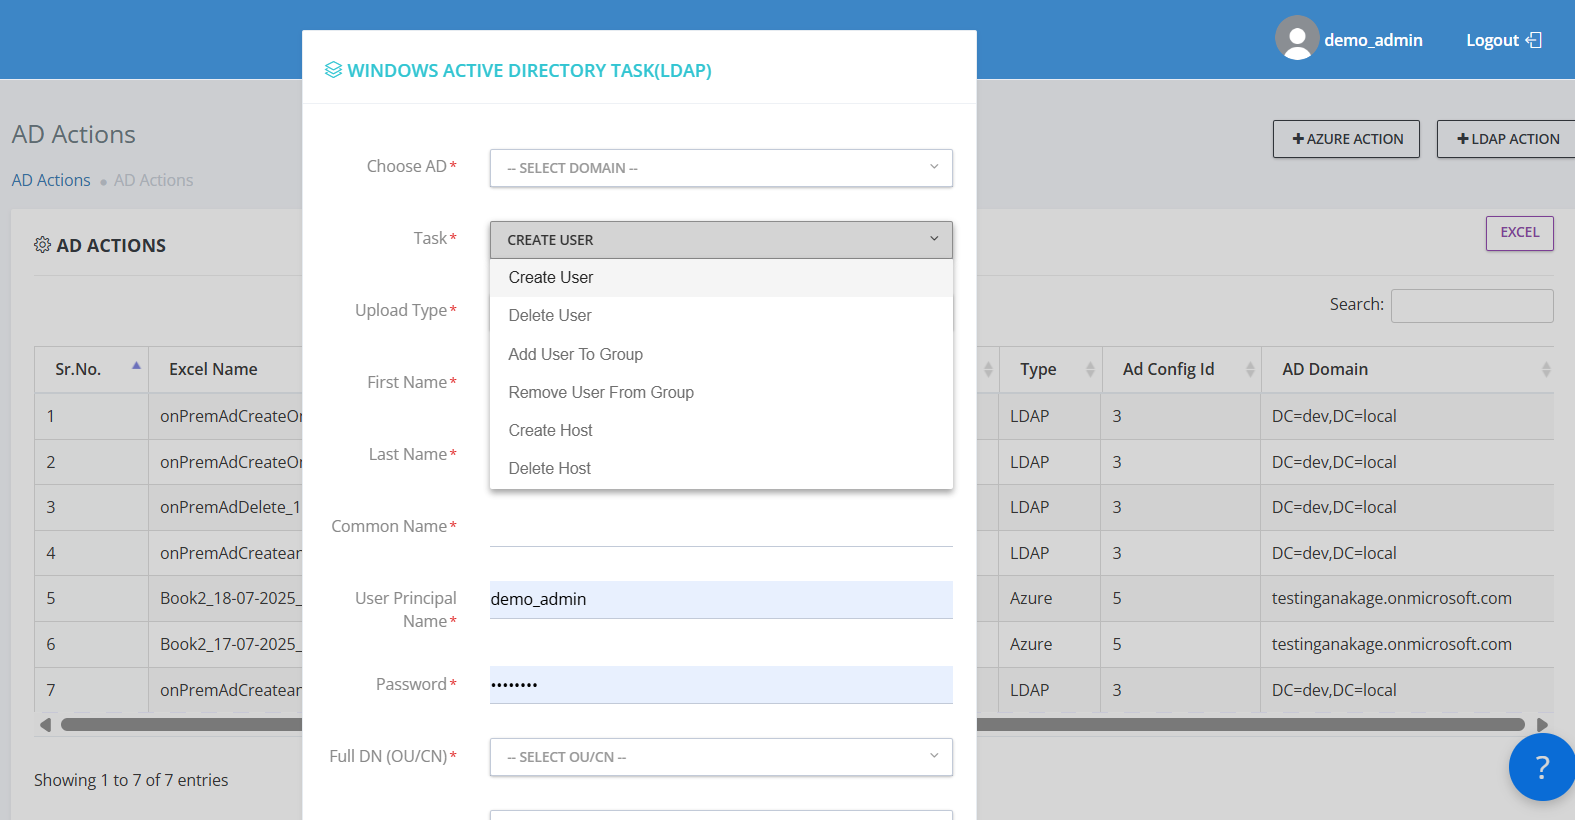Expand the Full DN OU/CN dropdown
1575x820 pixels.
[x=720, y=757]
